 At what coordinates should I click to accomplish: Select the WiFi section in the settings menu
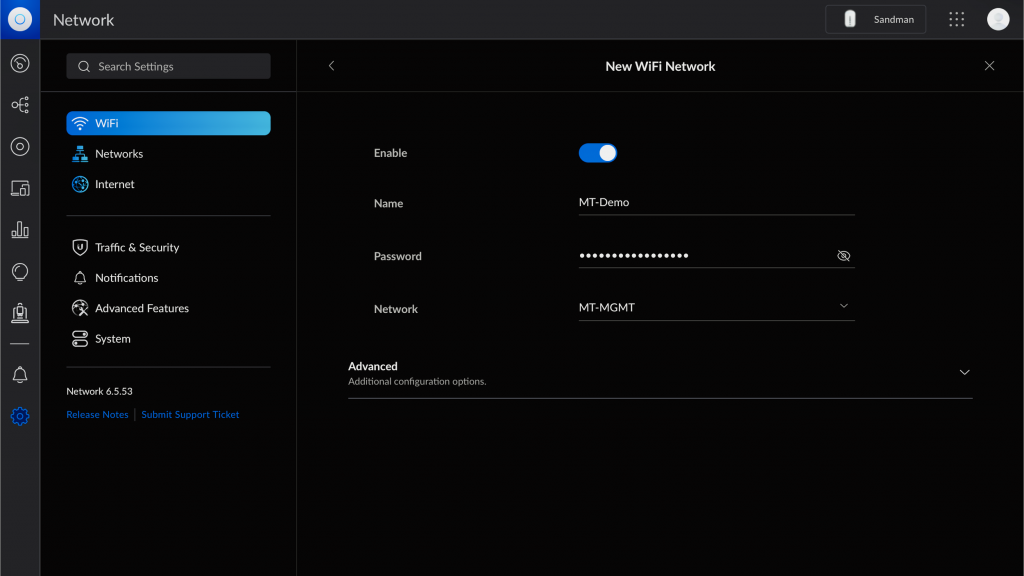click(x=168, y=123)
